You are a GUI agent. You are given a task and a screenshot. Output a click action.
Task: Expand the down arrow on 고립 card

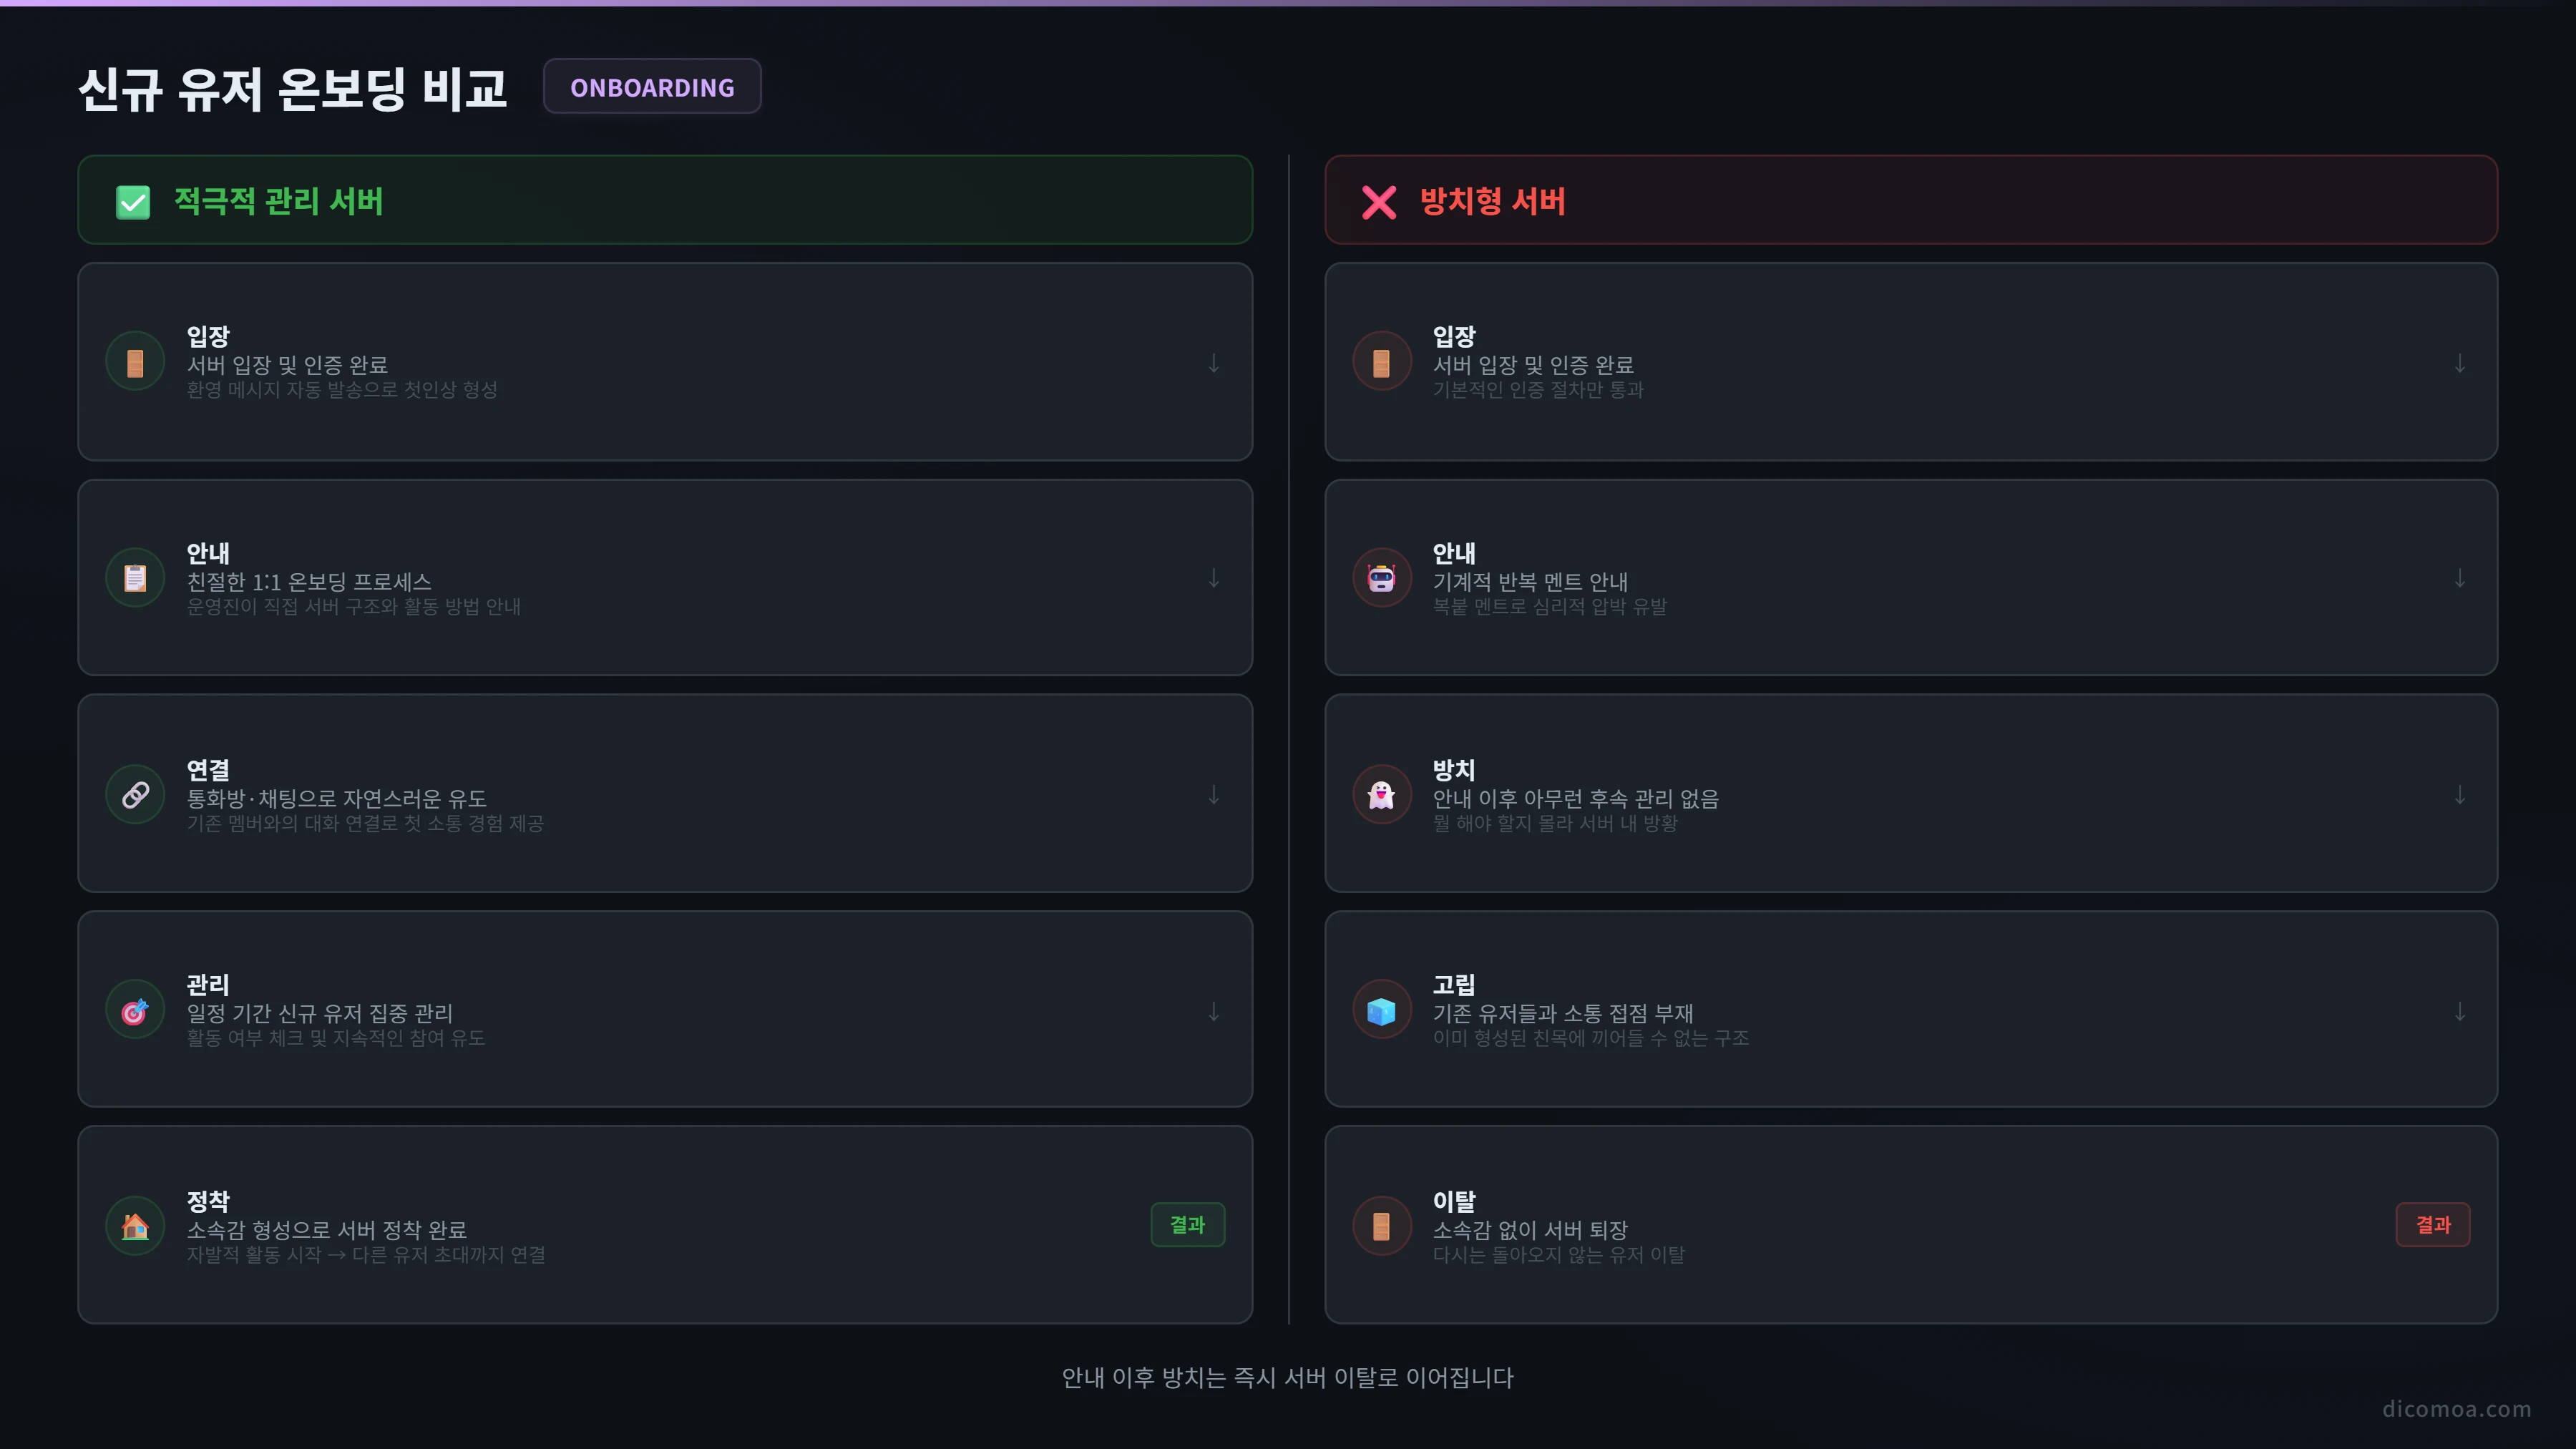pos(2459,1012)
